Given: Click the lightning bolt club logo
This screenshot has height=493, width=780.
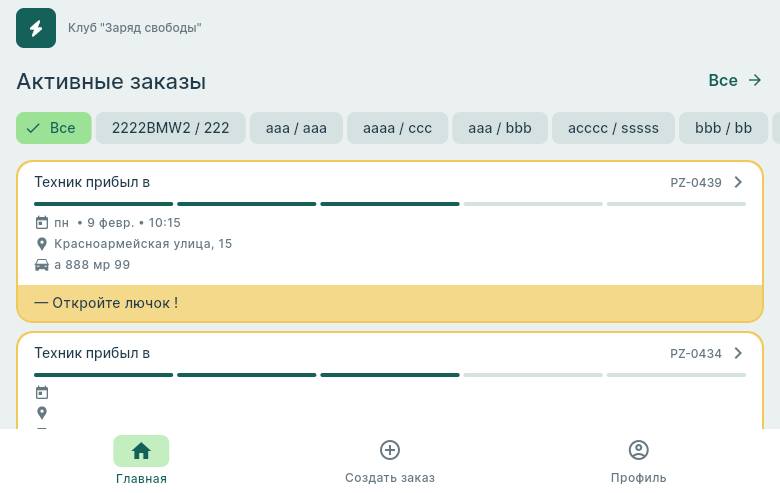Looking at the screenshot, I should 36,28.
